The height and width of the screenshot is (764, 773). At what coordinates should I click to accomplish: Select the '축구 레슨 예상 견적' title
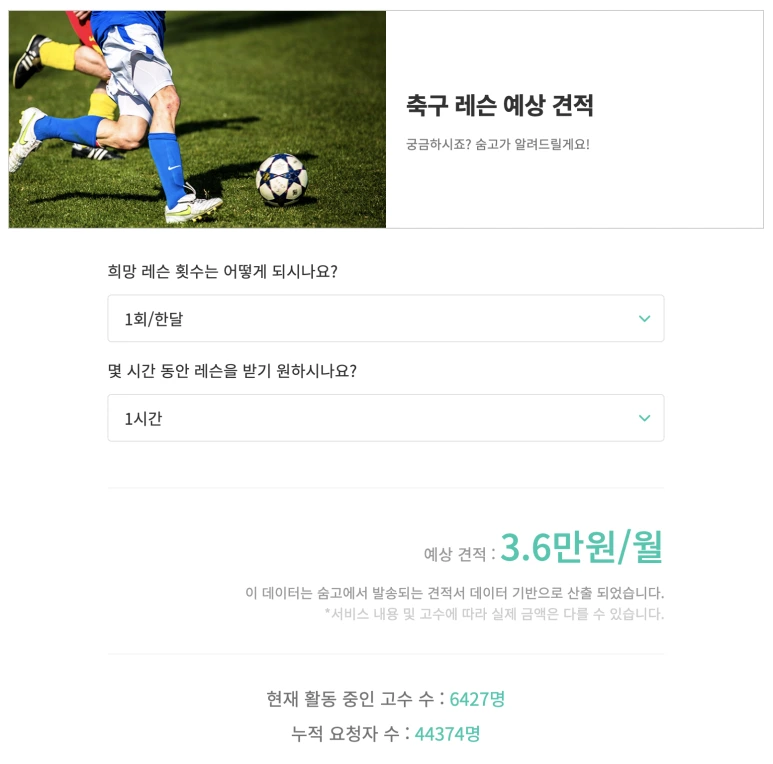point(499,105)
